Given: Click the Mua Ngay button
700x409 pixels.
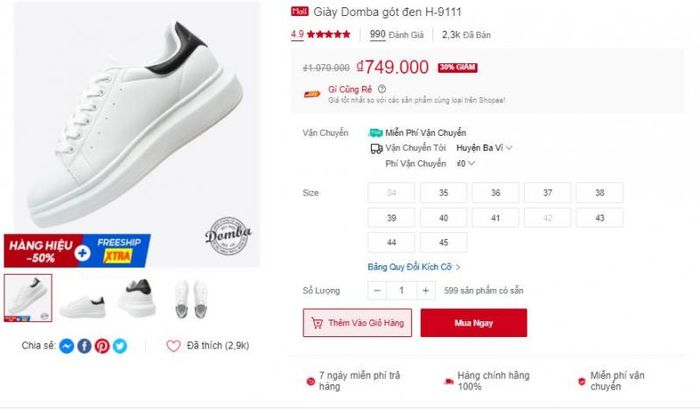Looking at the screenshot, I should [x=474, y=322].
